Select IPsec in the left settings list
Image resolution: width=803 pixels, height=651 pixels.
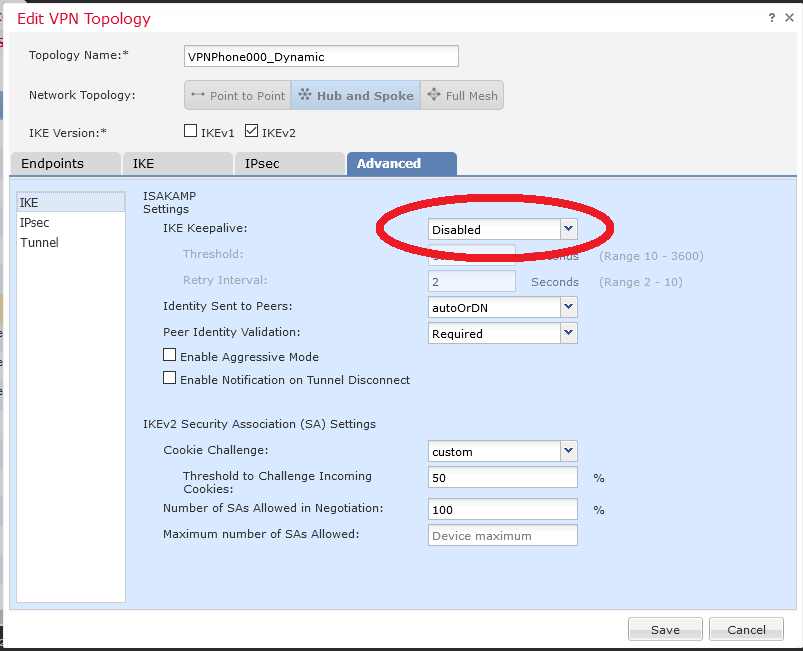tap(37, 222)
